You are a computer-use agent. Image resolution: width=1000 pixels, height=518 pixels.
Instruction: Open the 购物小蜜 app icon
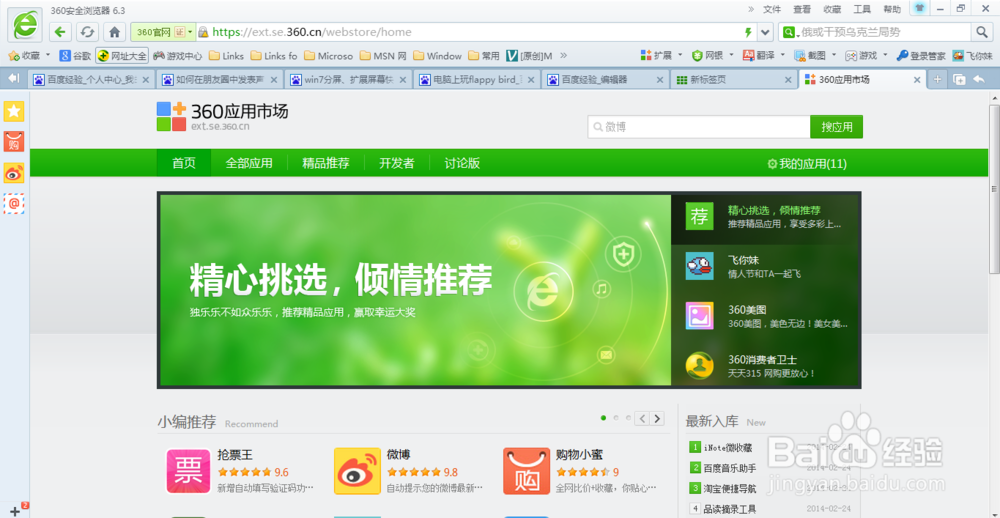(x=526, y=471)
